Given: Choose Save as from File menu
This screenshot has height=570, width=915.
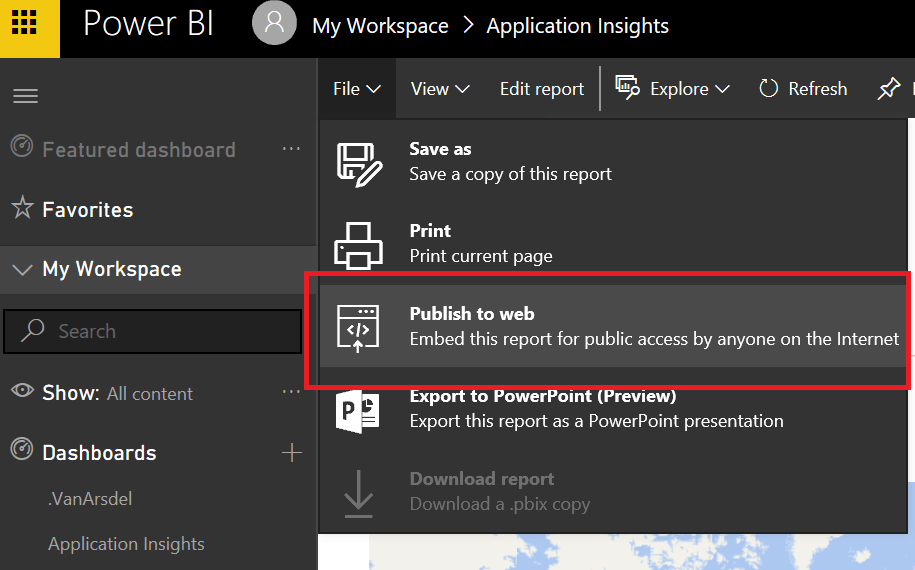Looking at the screenshot, I should [x=510, y=161].
